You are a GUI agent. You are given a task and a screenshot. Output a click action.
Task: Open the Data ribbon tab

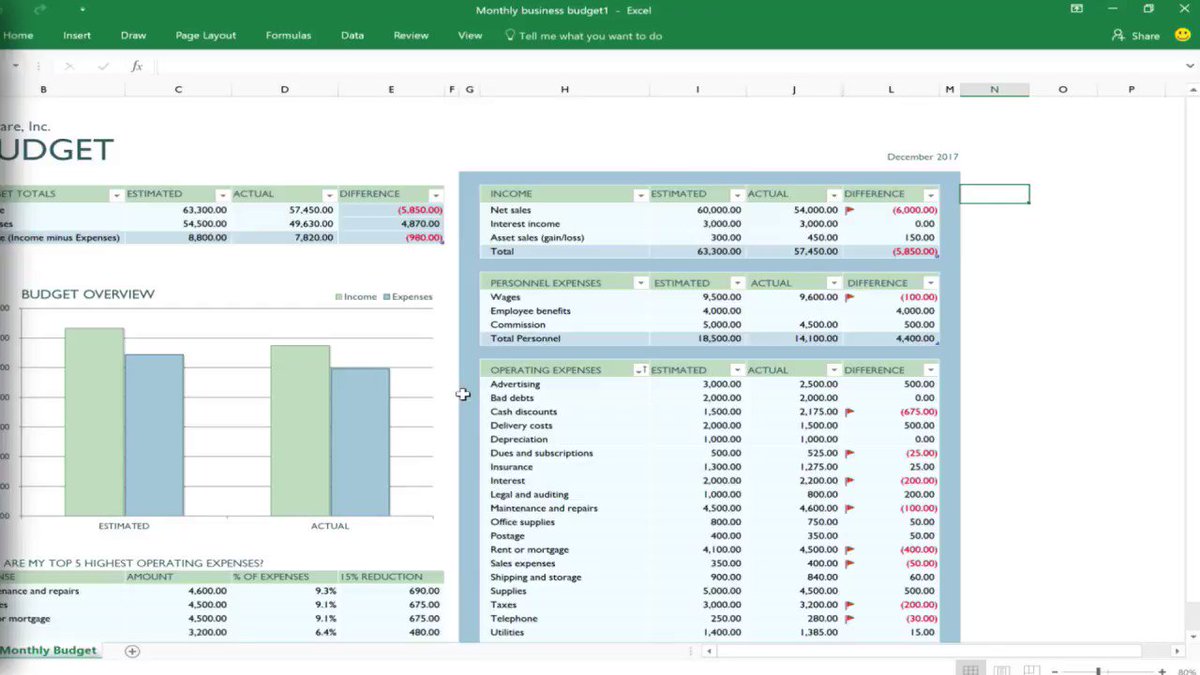pyautogui.click(x=352, y=35)
